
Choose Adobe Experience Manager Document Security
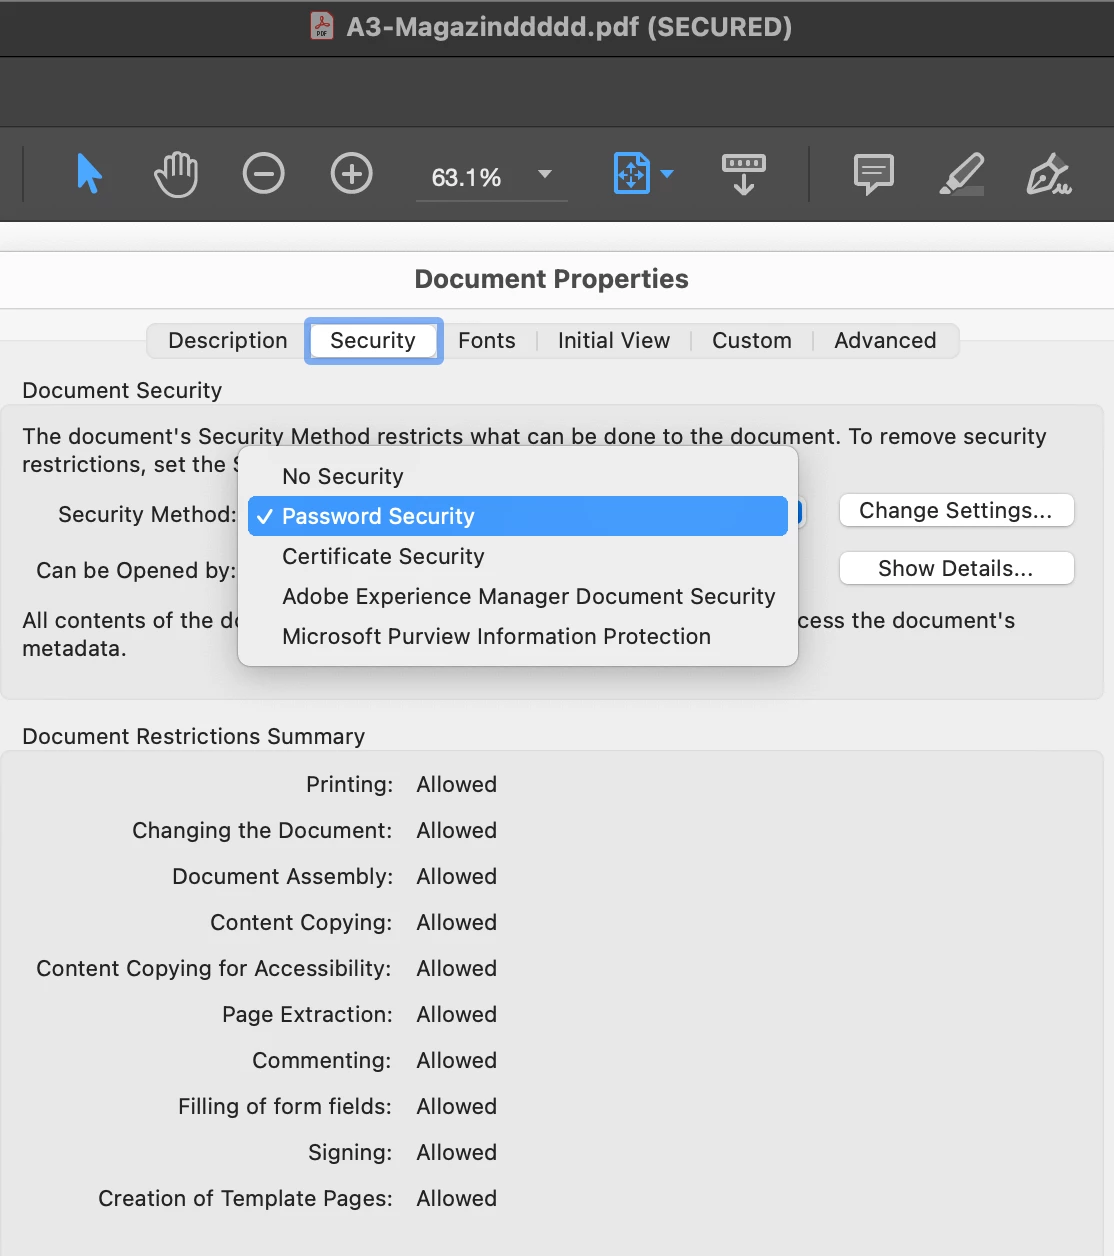click(518, 596)
